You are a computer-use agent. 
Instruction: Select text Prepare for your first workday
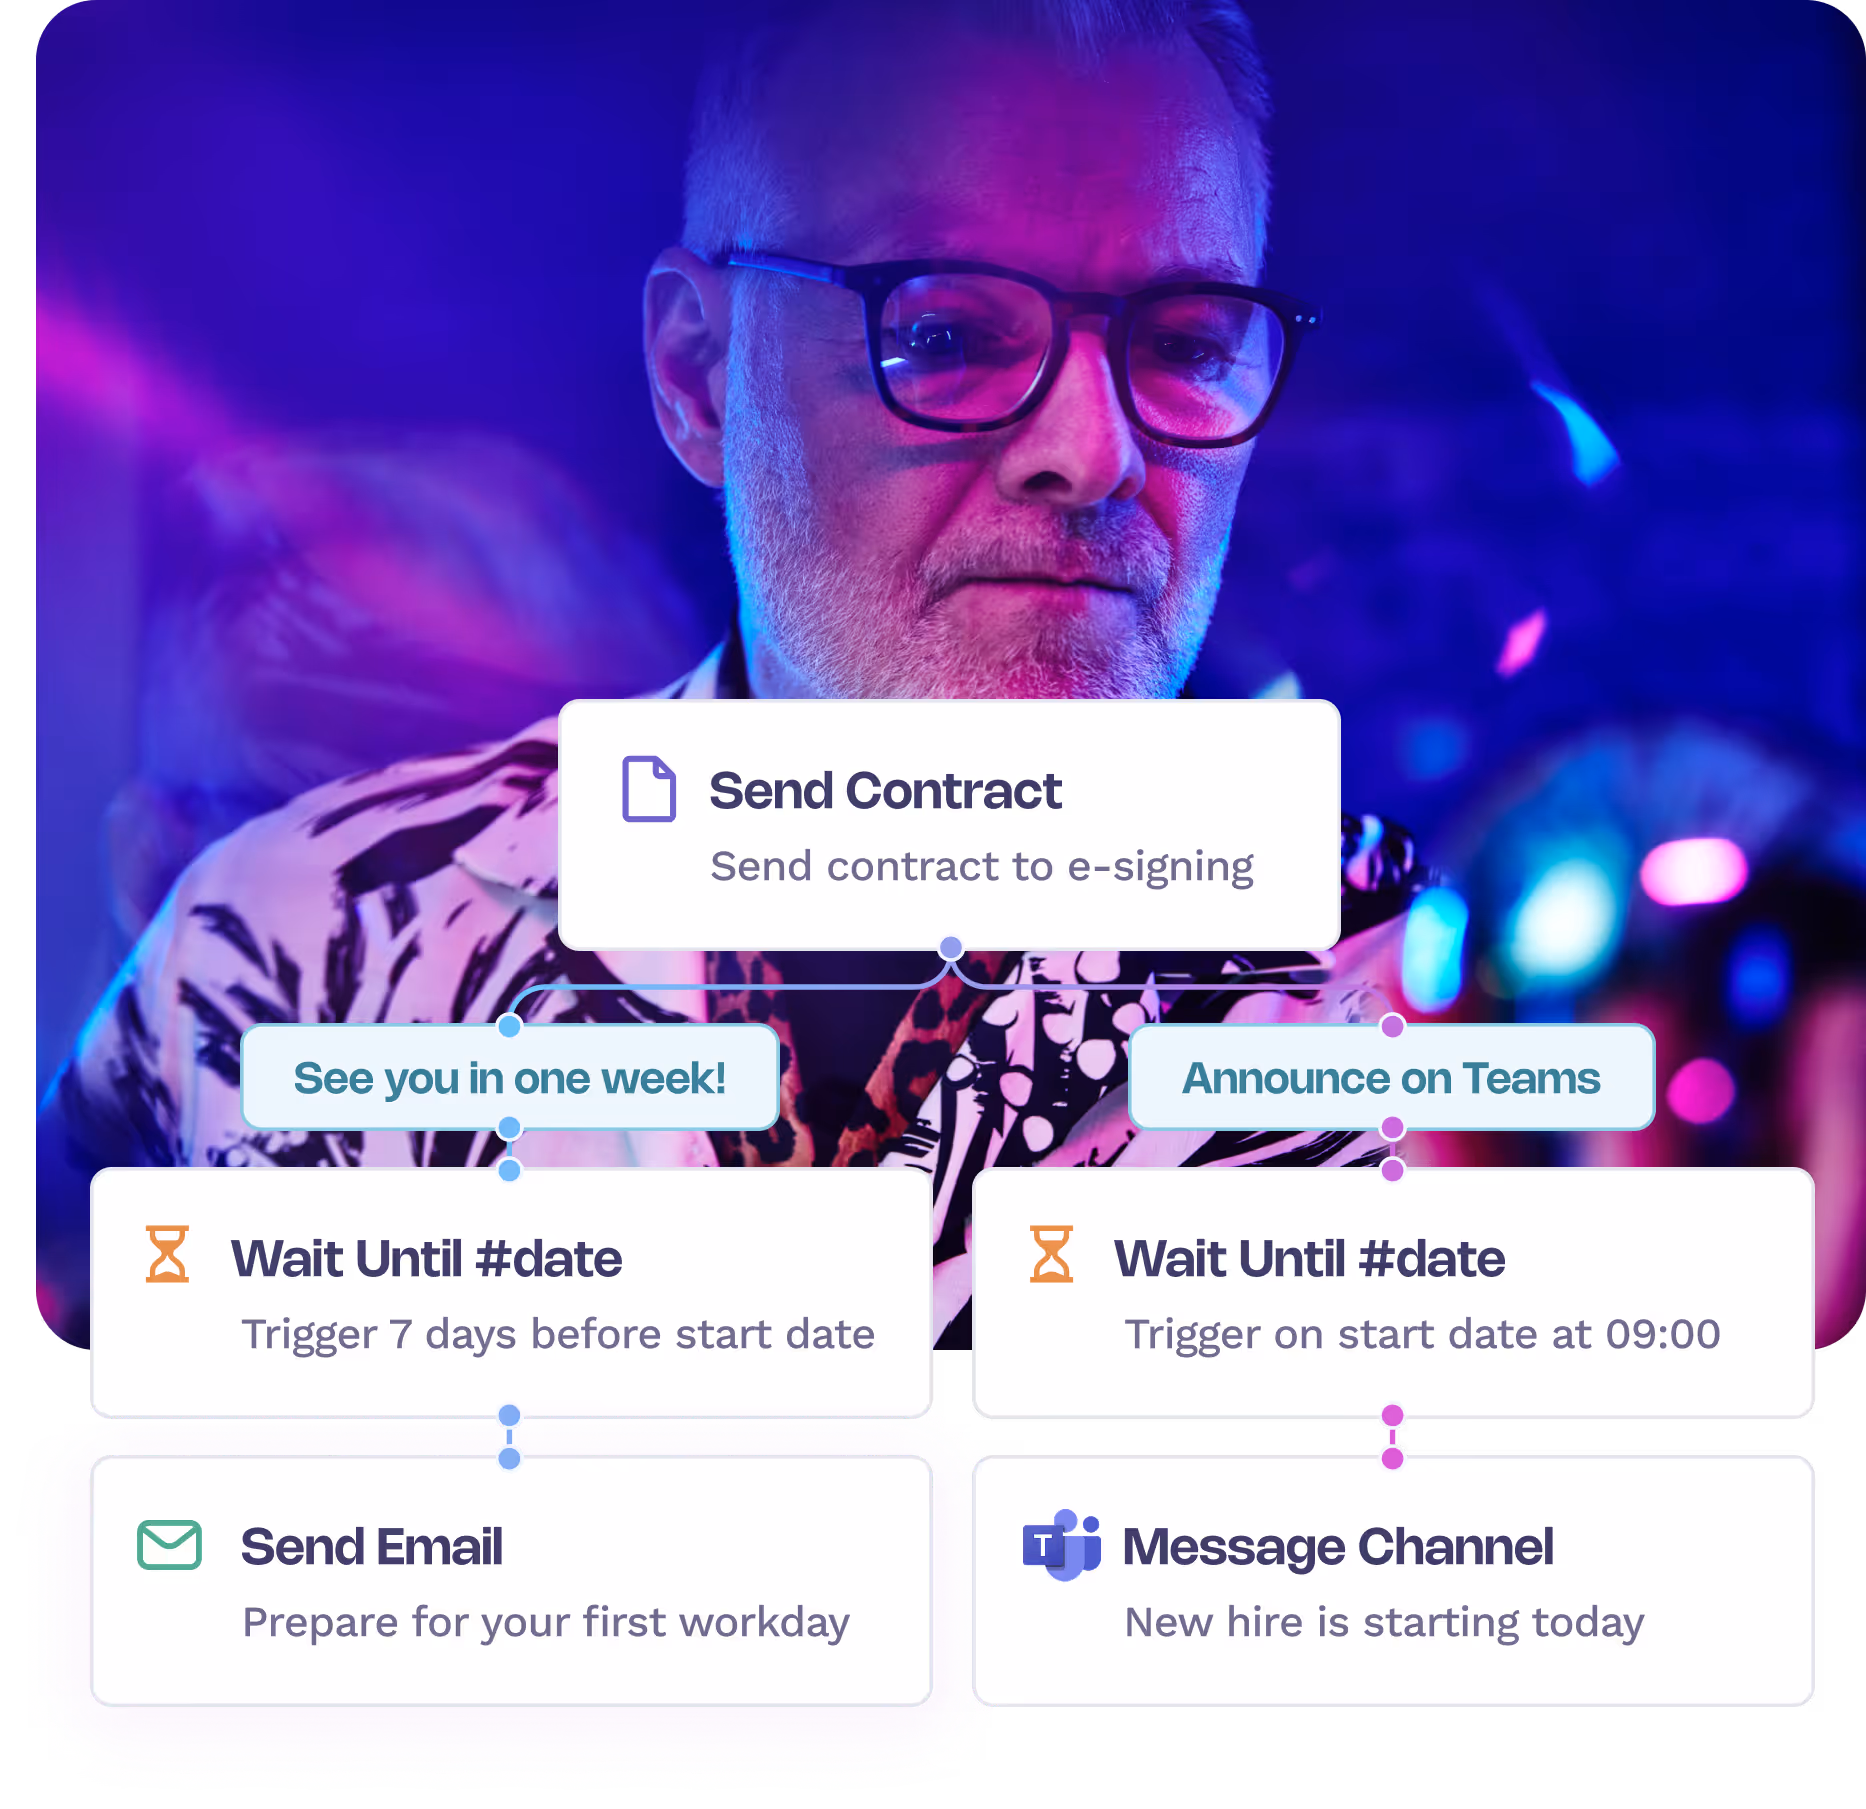tap(546, 1623)
